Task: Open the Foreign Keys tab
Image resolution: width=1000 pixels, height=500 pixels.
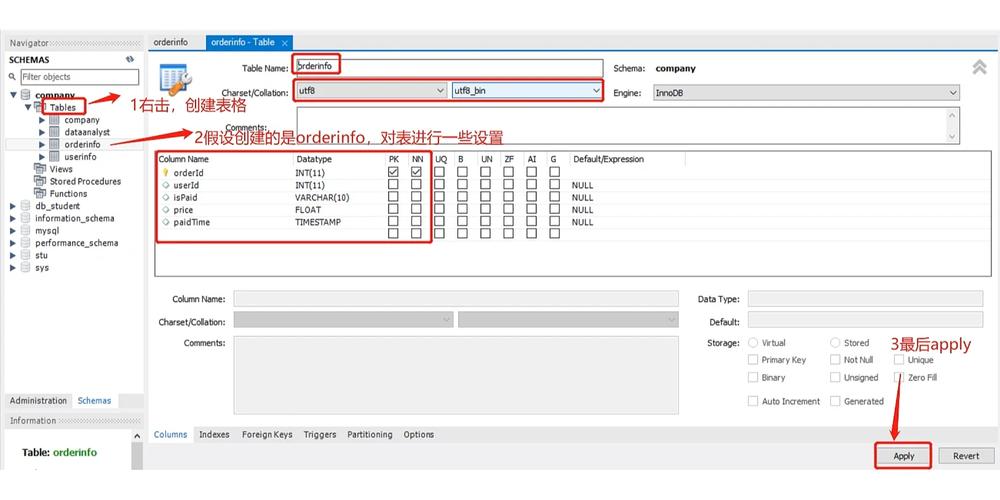Action: point(267,435)
